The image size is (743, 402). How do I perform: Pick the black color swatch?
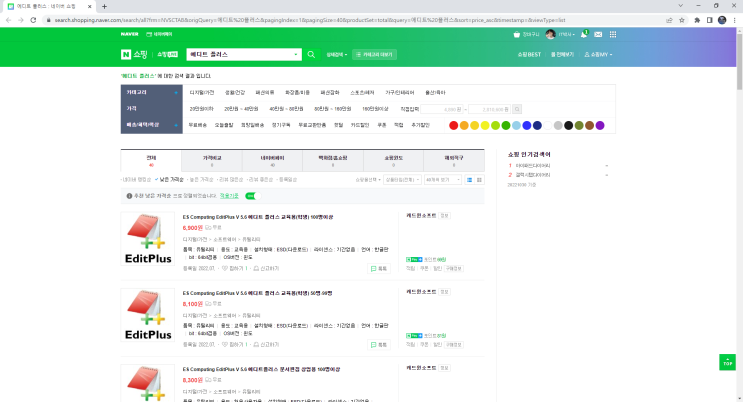pos(569,125)
